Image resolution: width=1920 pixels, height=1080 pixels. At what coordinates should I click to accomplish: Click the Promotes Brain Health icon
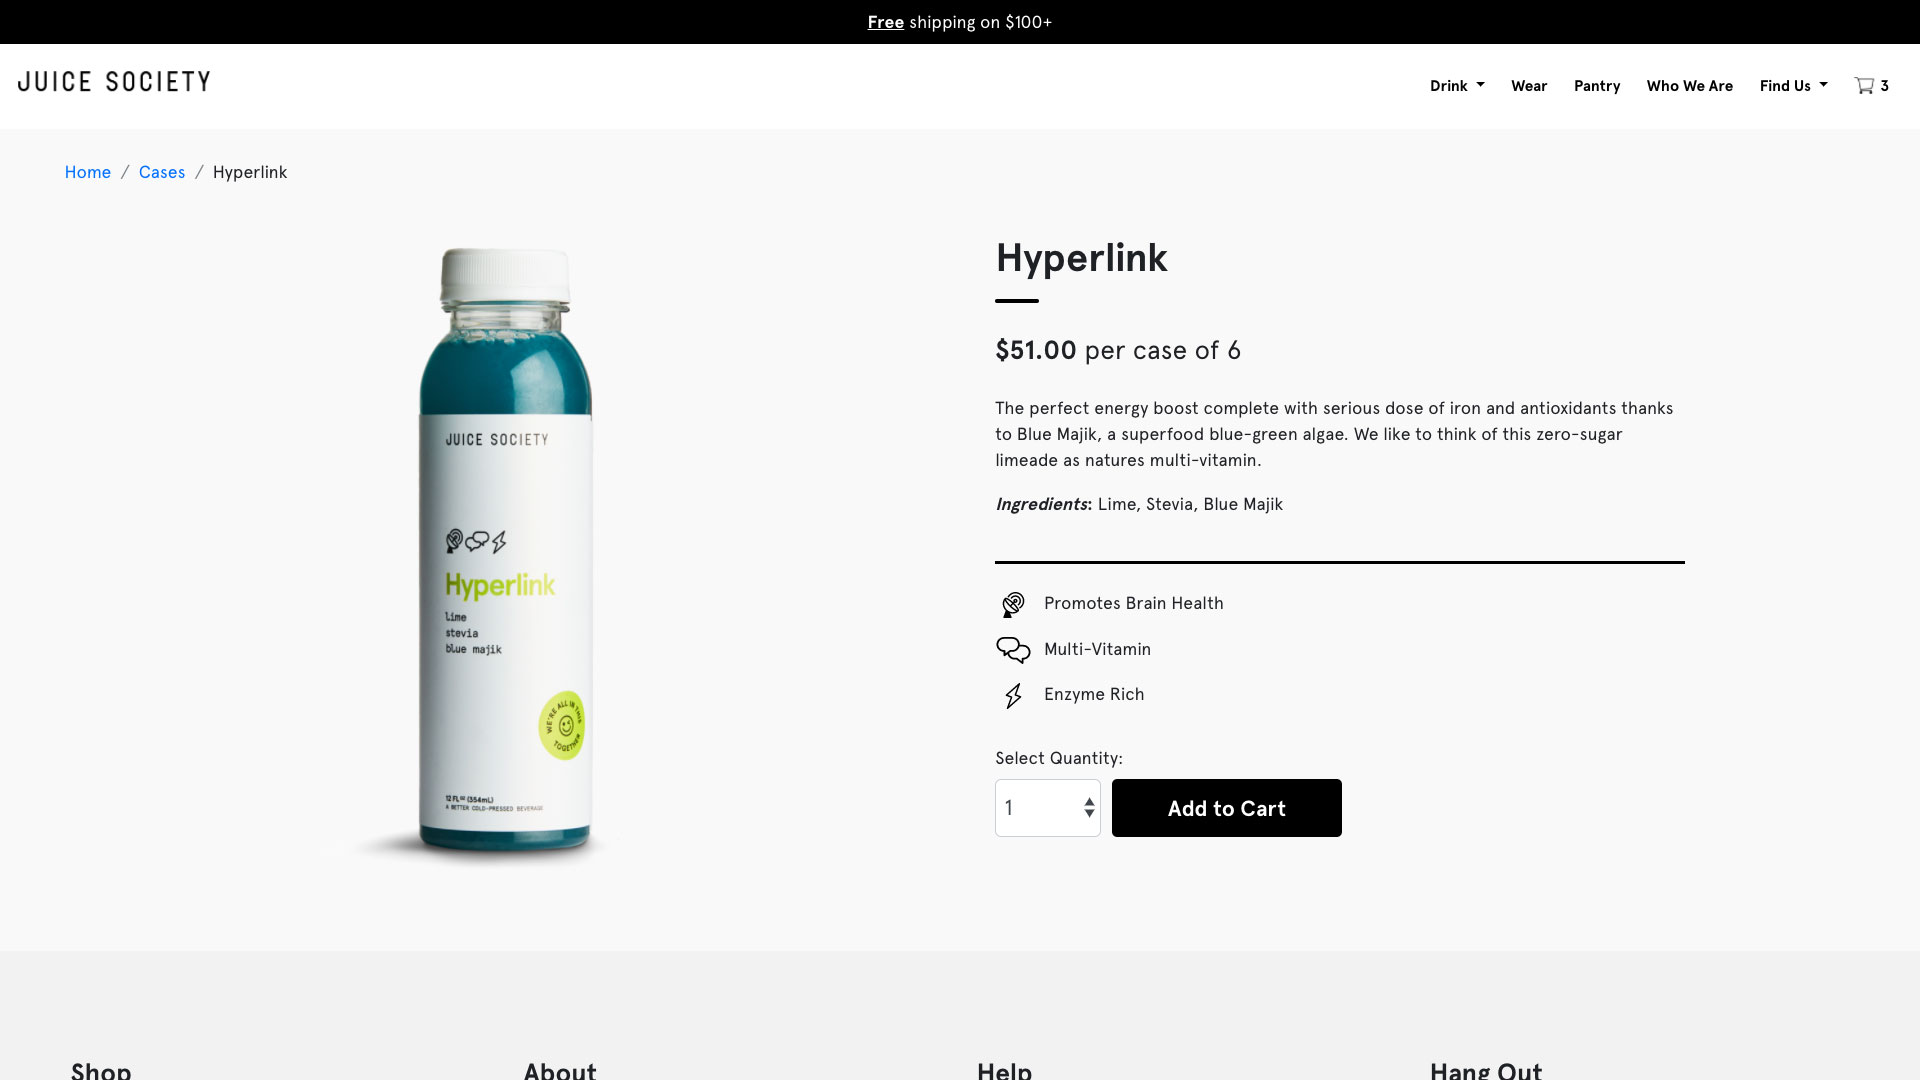1013,604
